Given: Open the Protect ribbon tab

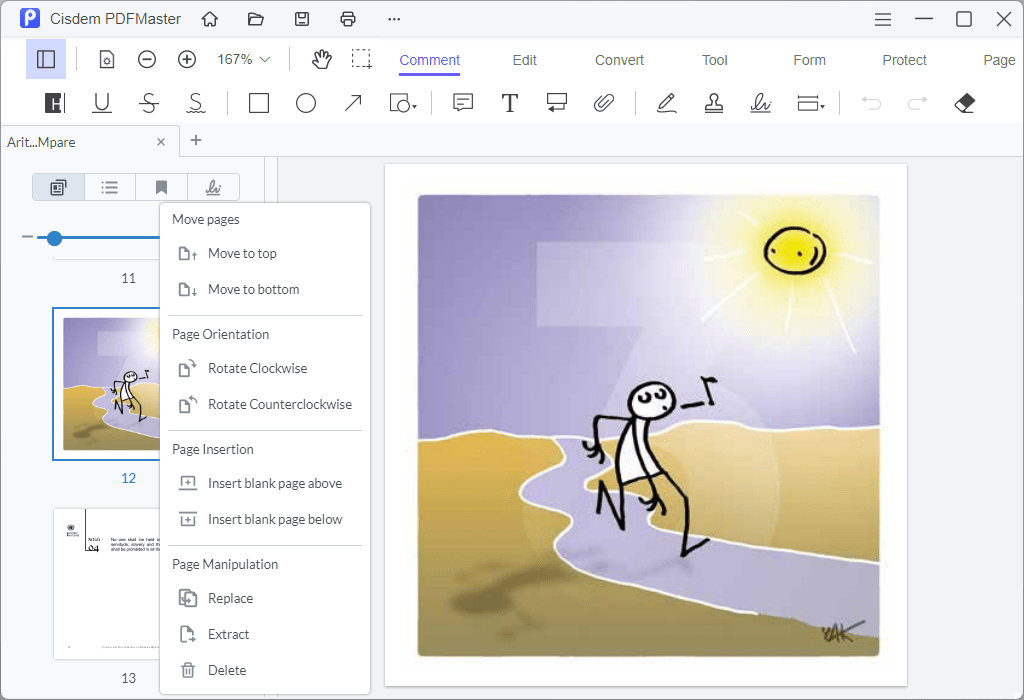Looking at the screenshot, I should [x=903, y=60].
